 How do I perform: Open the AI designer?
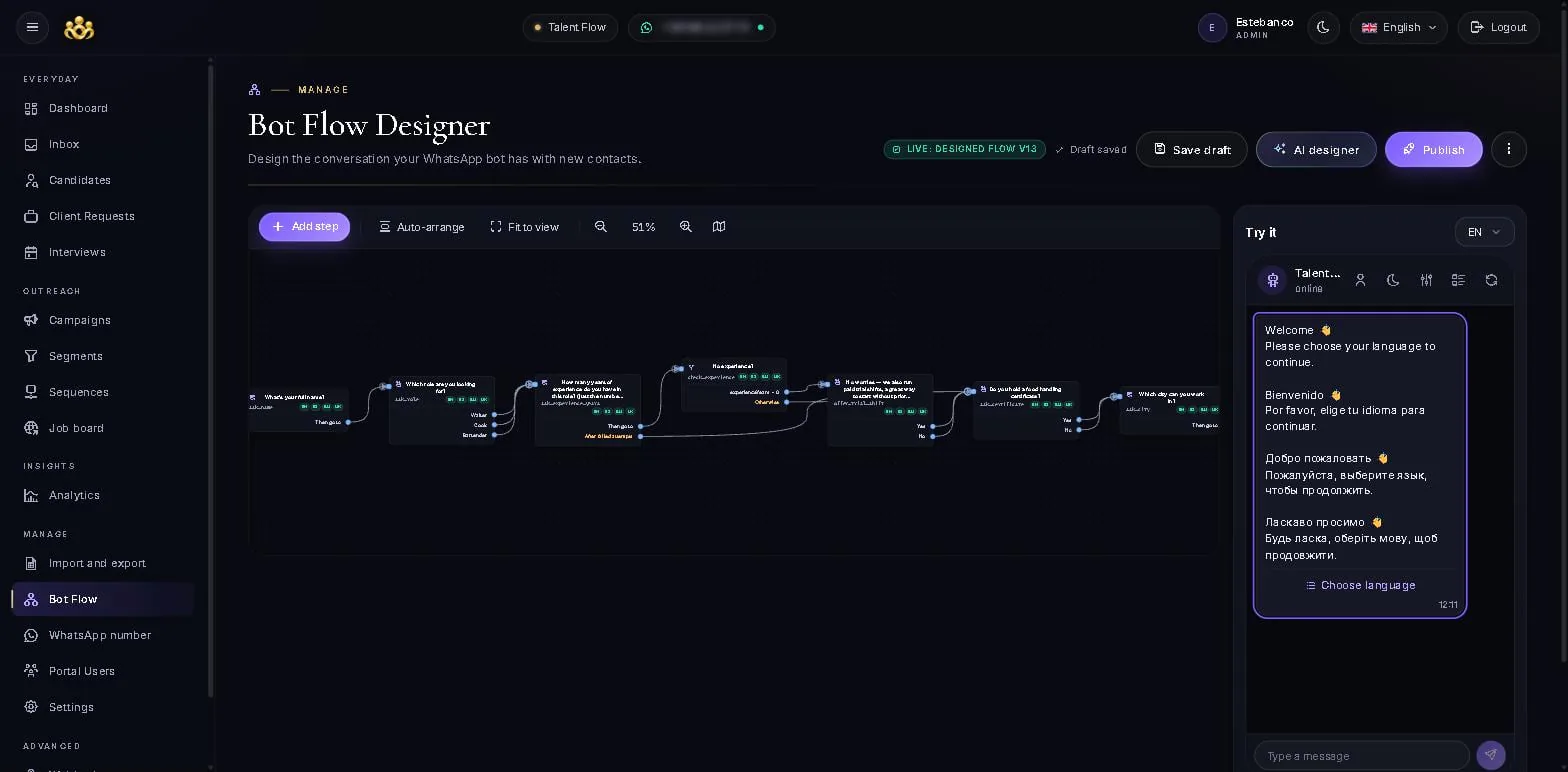point(1316,149)
